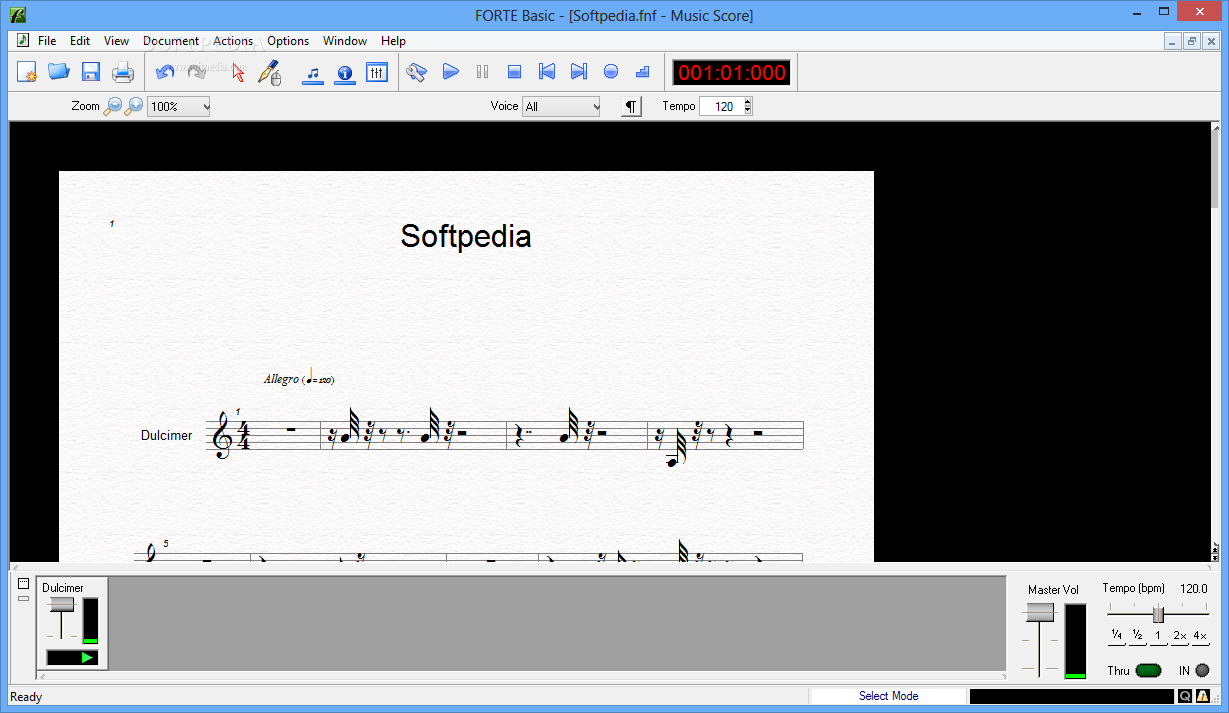Click the warning icon in status bar
This screenshot has width=1229, height=713.
(1203, 696)
